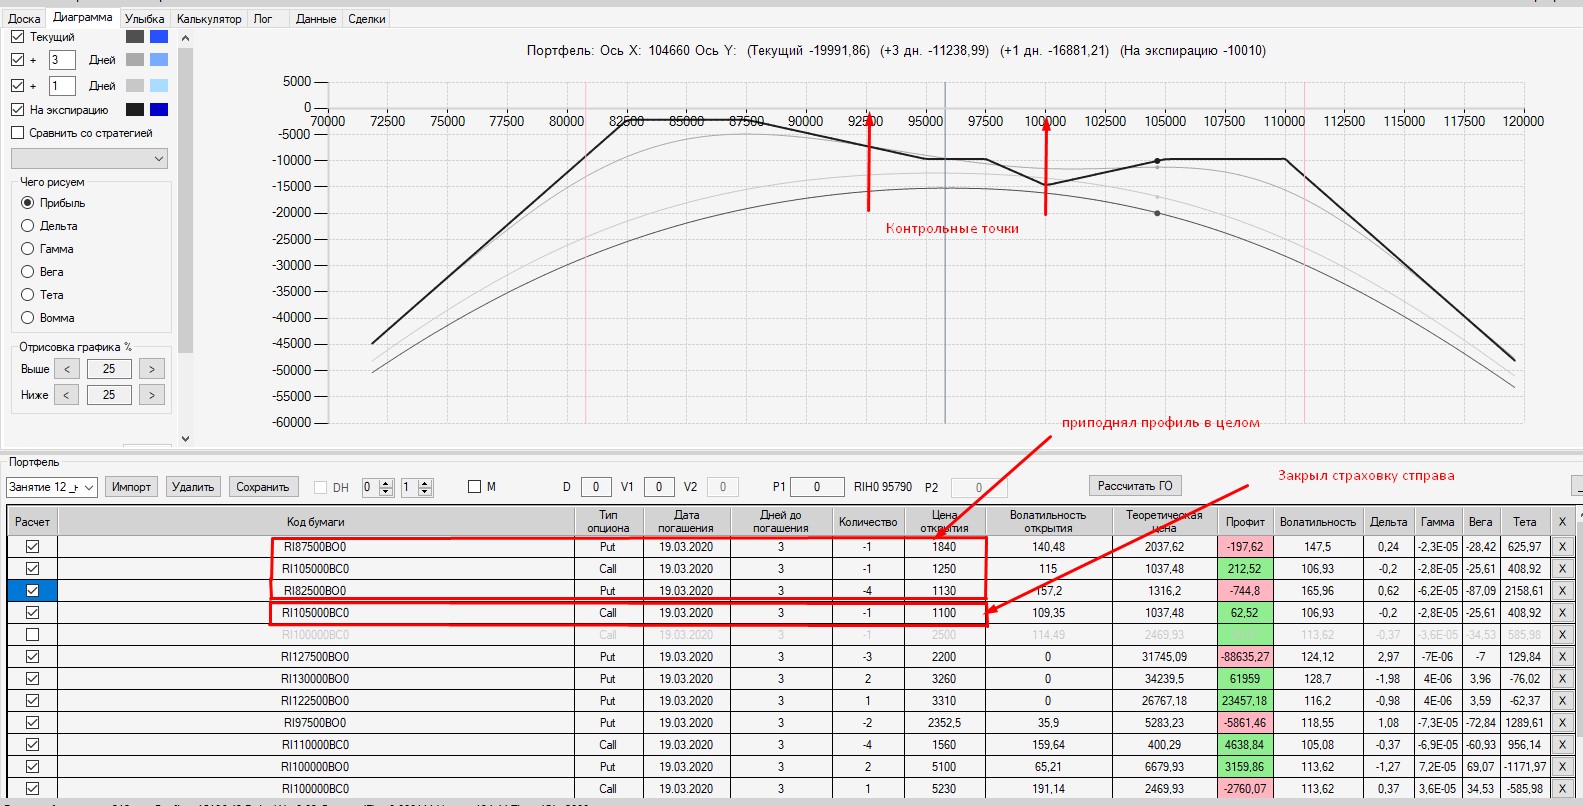Screen dimensions: 1583x806
Task: Click the Профит column header
Action: 1245,522
